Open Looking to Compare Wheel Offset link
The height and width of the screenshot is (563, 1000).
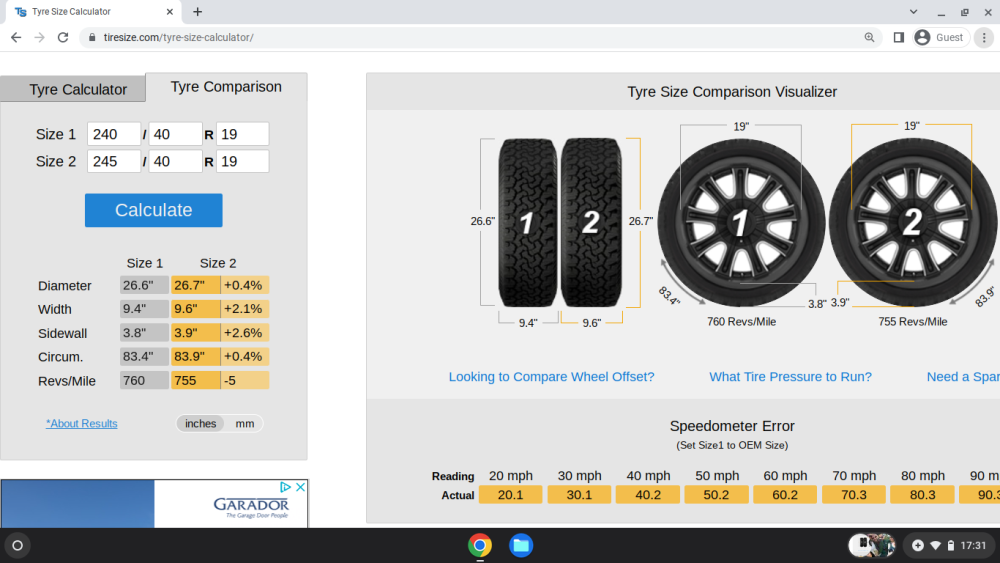[552, 377]
